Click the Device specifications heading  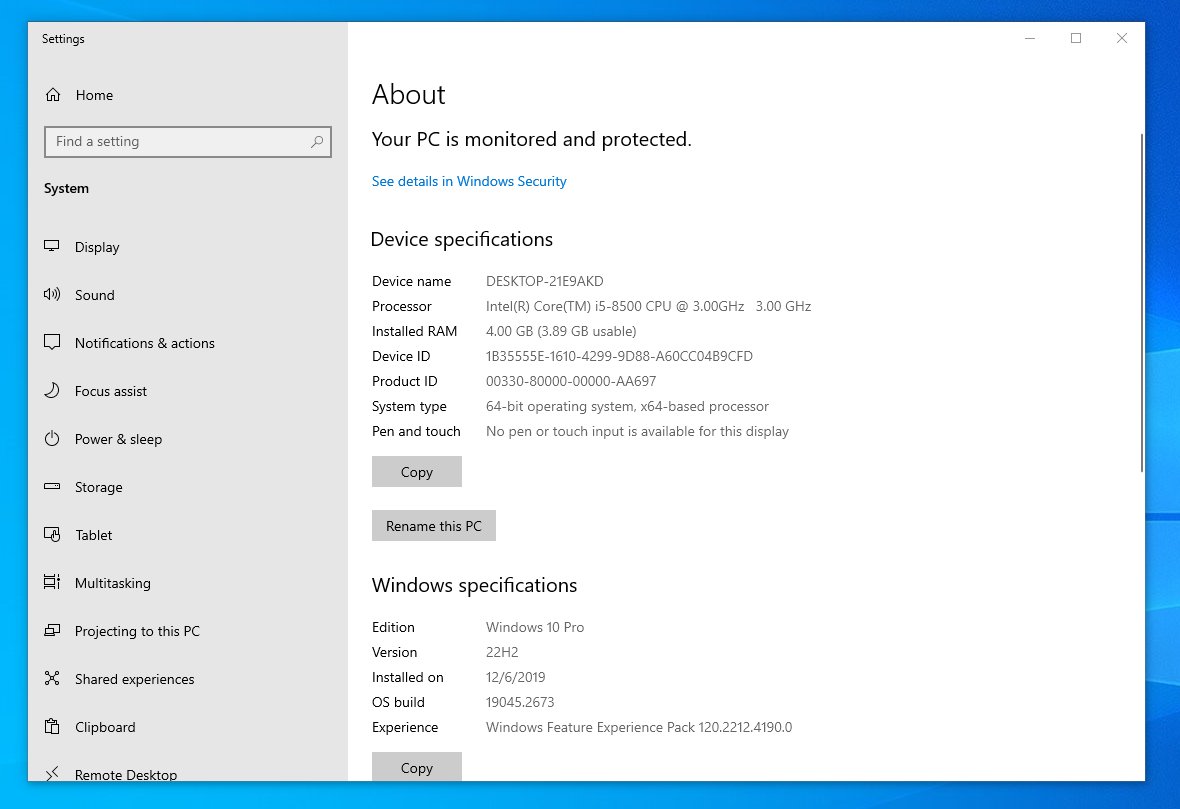(461, 239)
